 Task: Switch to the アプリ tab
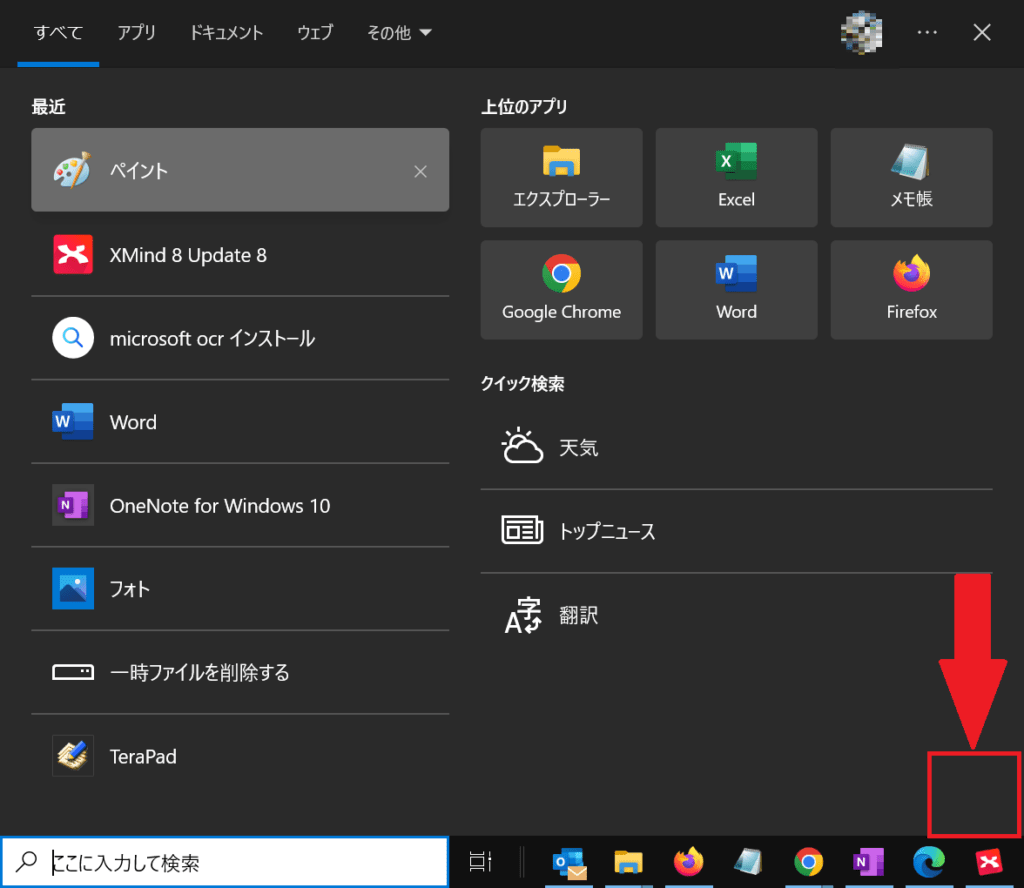(137, 32)
